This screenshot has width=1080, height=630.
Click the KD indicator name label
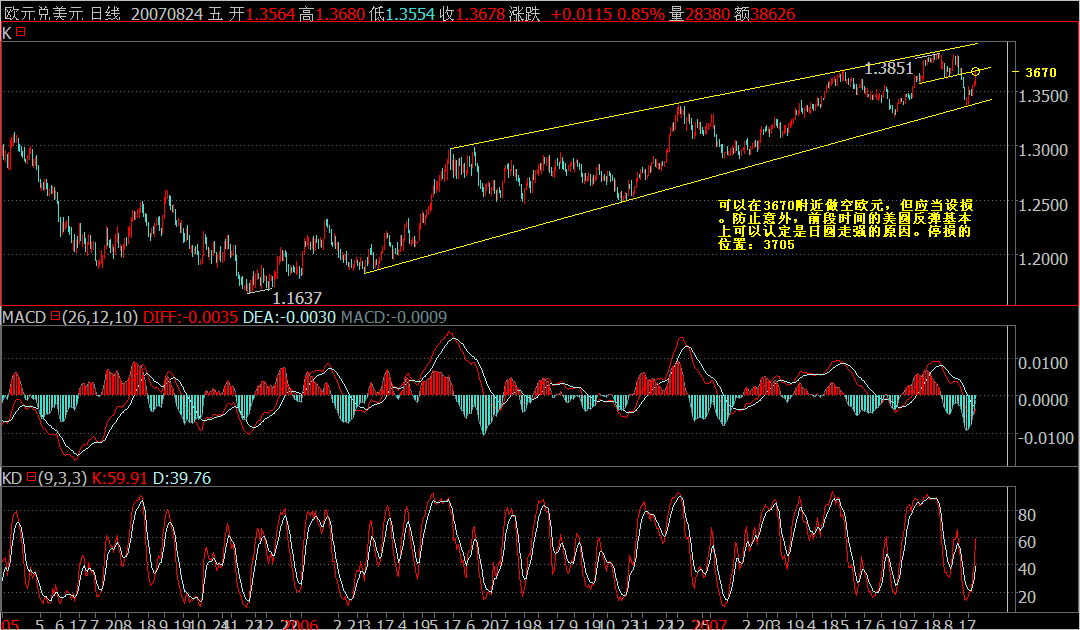coord(12,478)
